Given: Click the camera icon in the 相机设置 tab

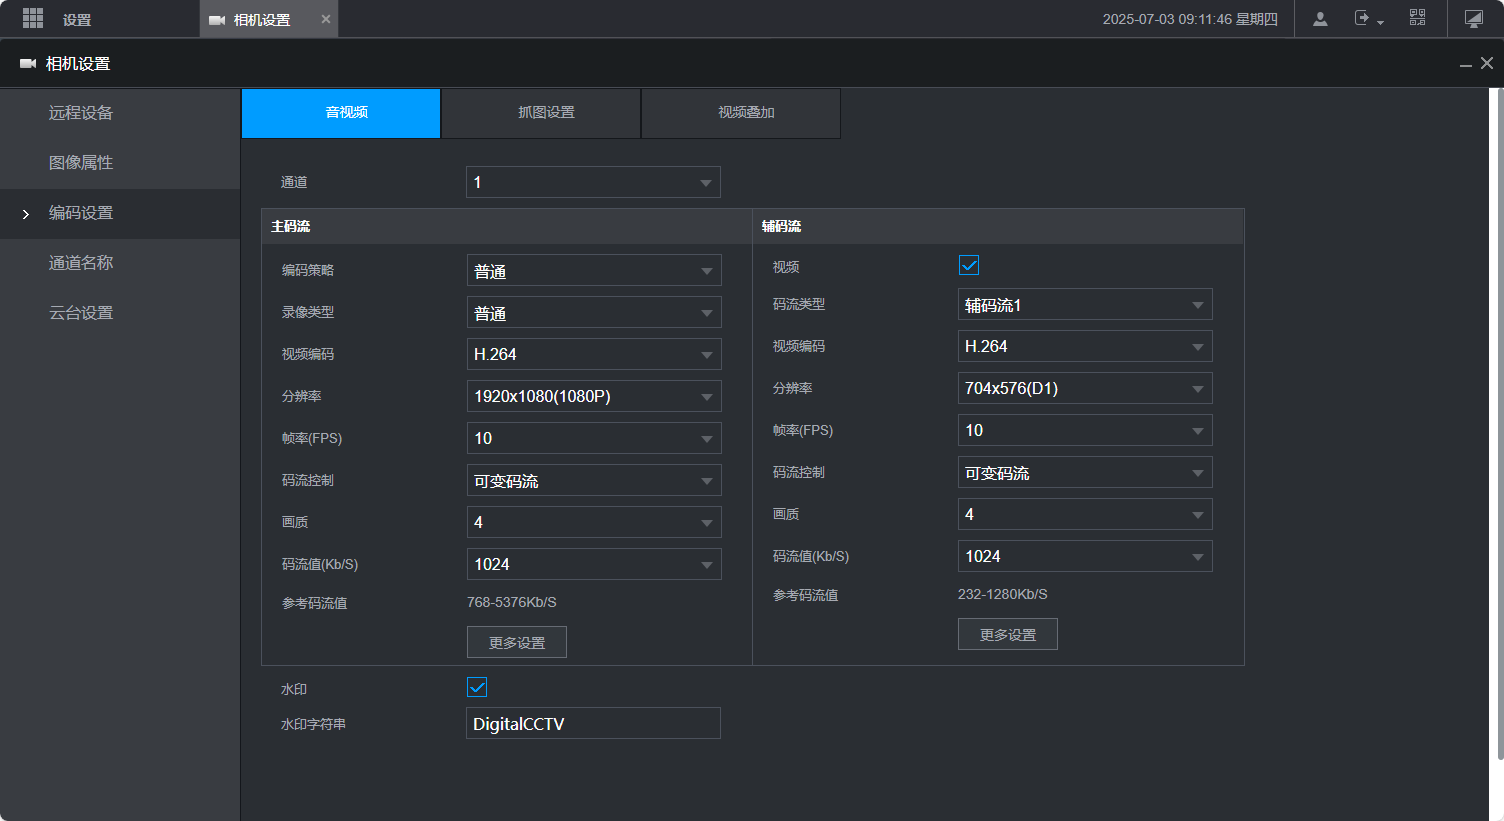Looking at the screenshot, I should [x=217, y=20].
